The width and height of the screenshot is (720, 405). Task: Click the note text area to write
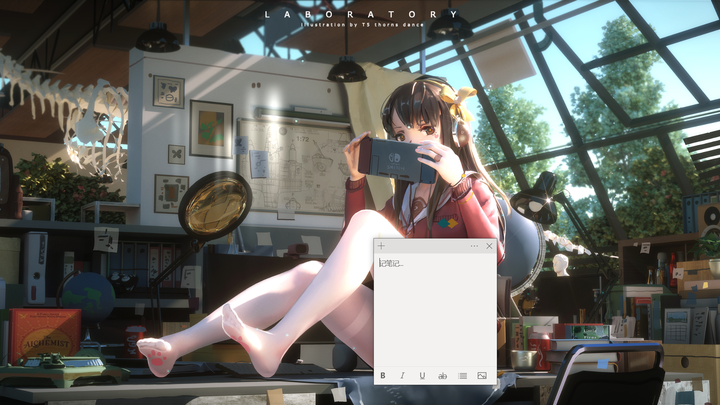(x=435, y=310)
